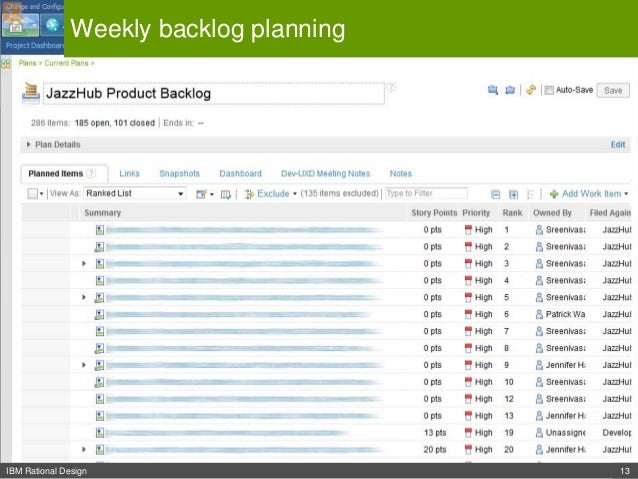Open the View As Ranked List combo box
The image size is (638, 479).
135,193
